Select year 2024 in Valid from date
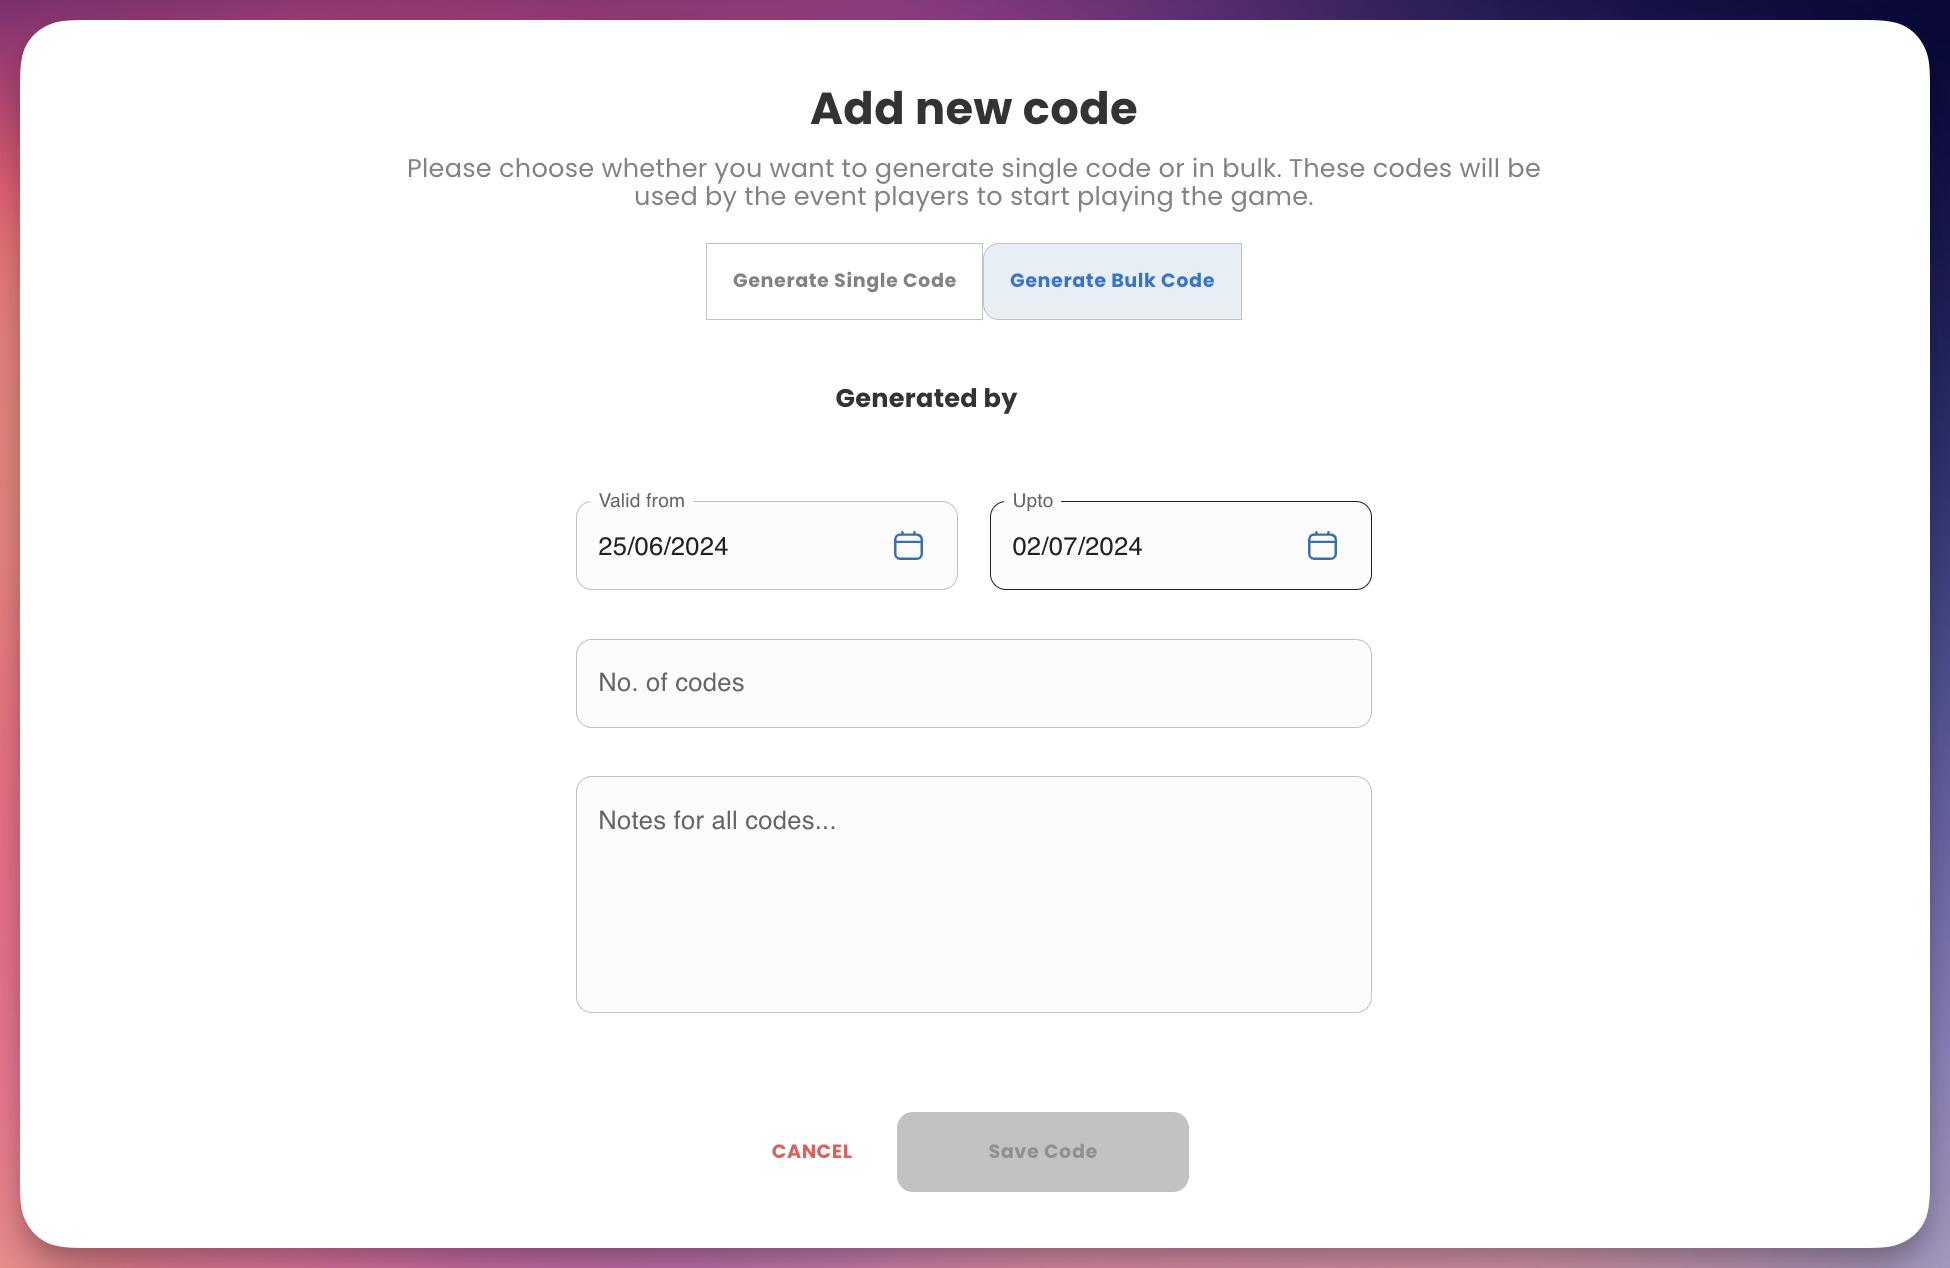The height and width of the screenshot is (1268, 1950). coord(699,547)
